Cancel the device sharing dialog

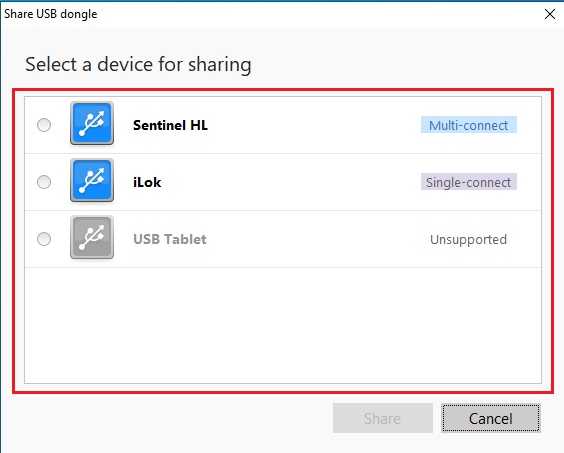(491, 418)
